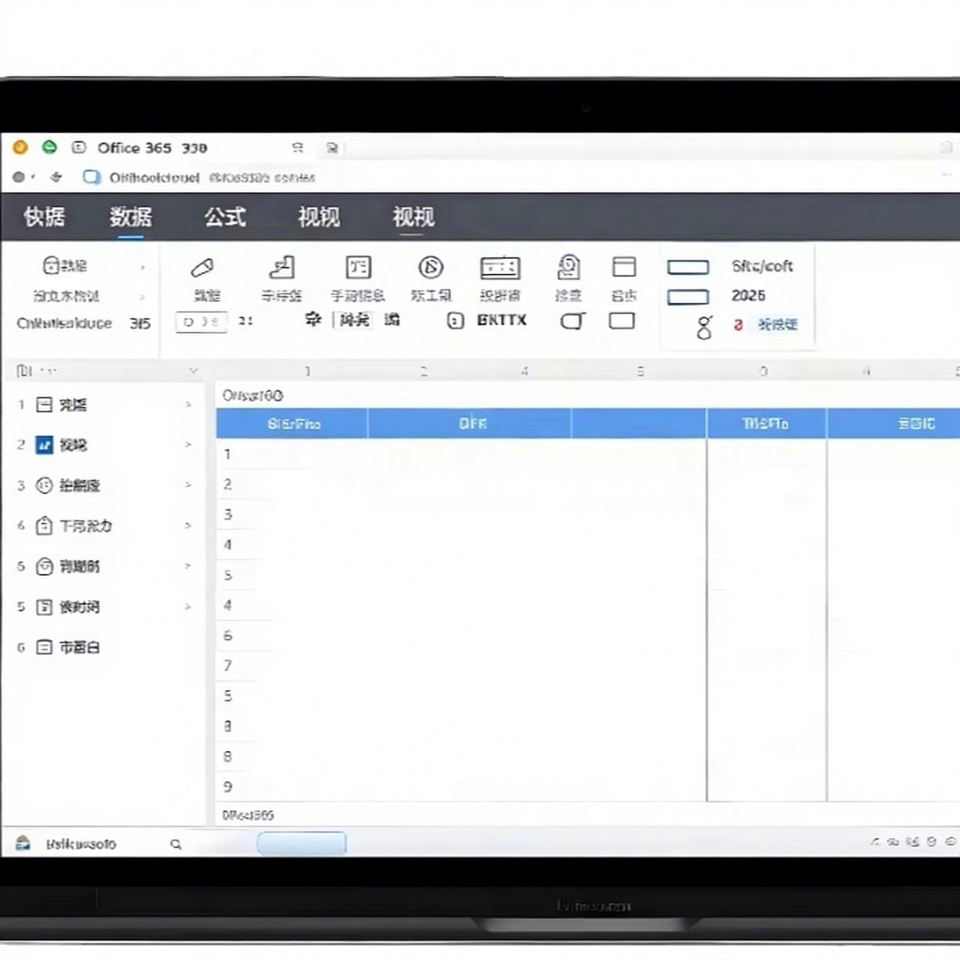Click the Oflhoolctouel address text

(x=154, y=178)
